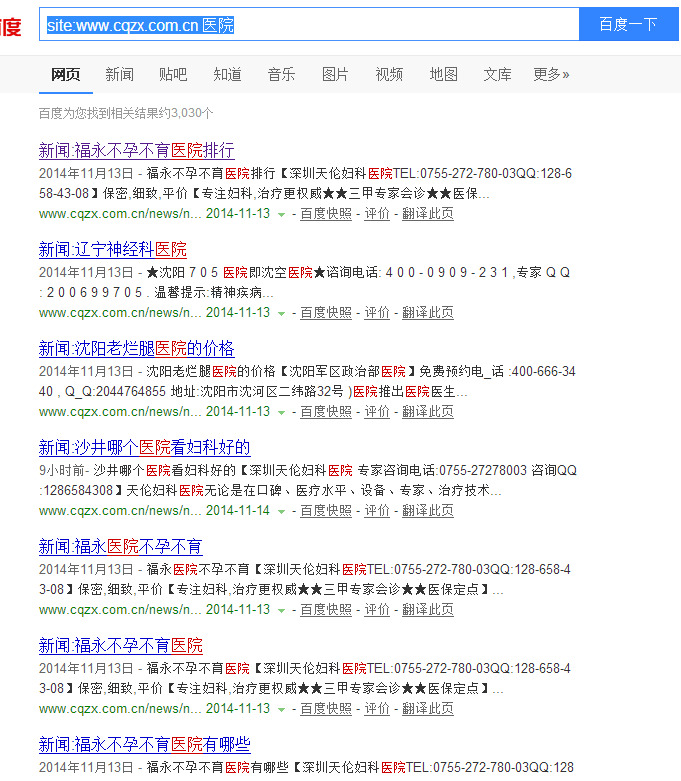681x781 pixels.
Task: Open 百度快照 for 福永不孕不育医院排行 result
Action: point(326,214)
